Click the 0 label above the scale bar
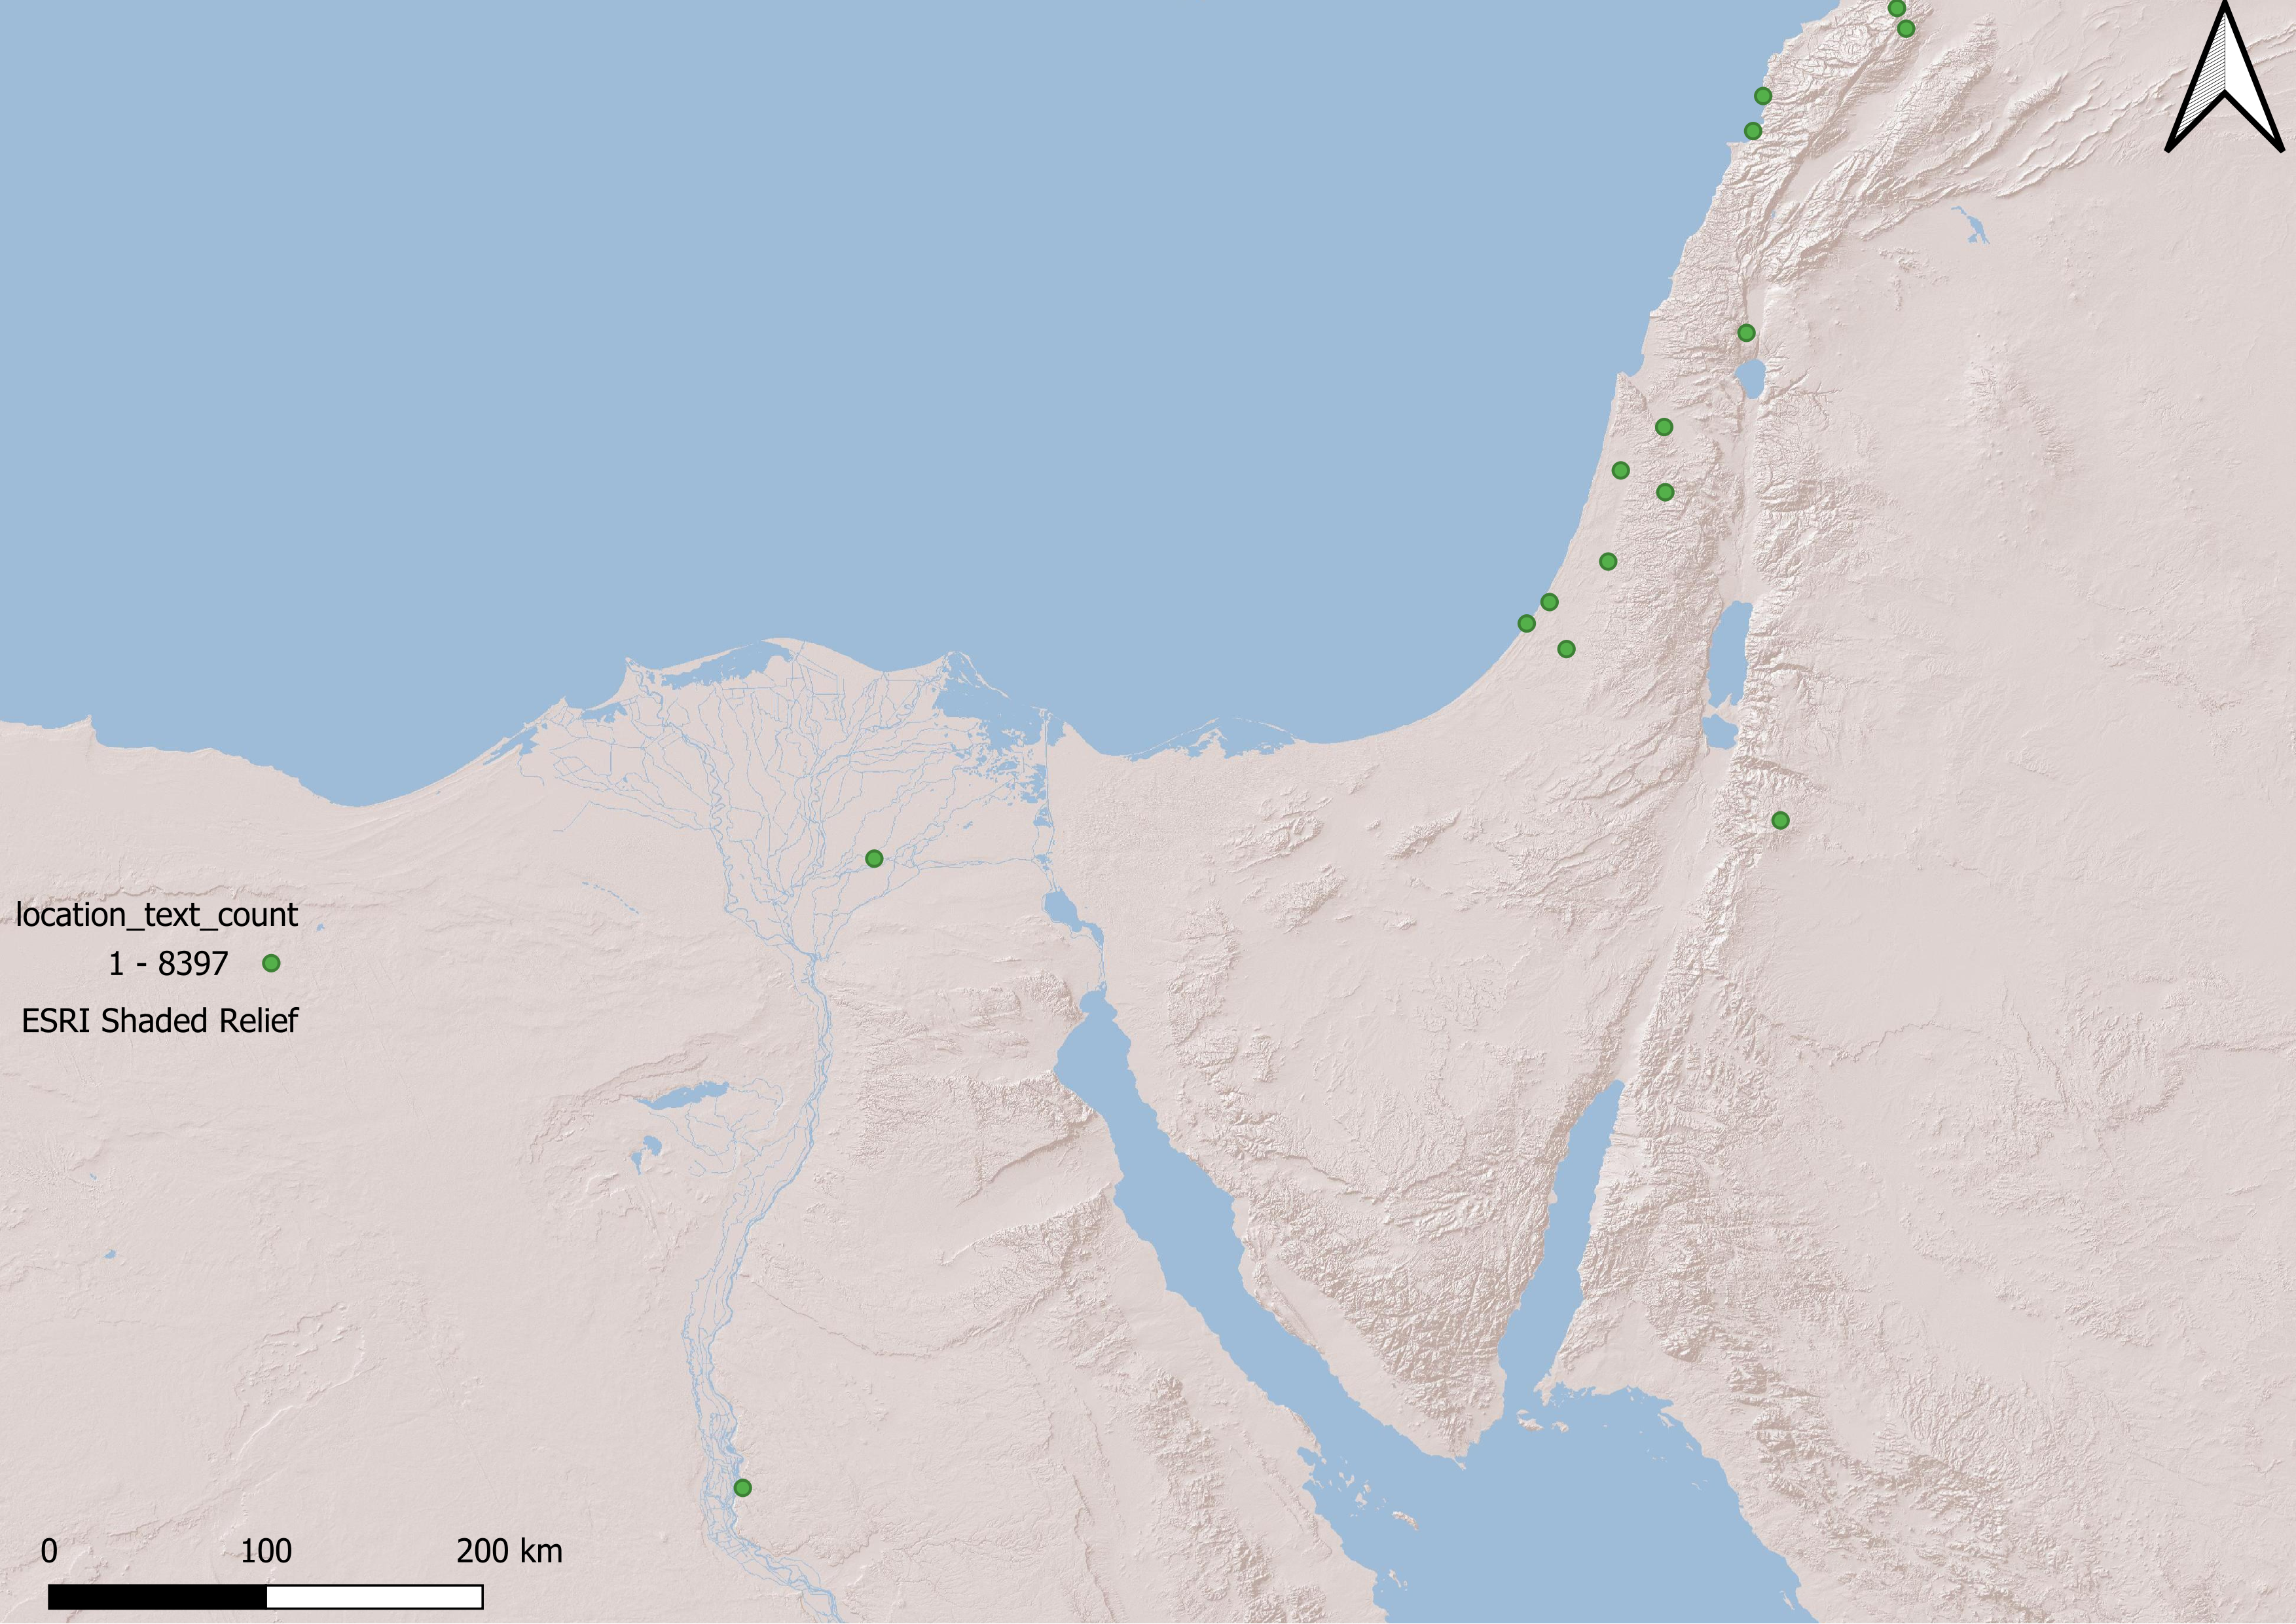This screenshot has width=2296, height=1624. 49,1551
